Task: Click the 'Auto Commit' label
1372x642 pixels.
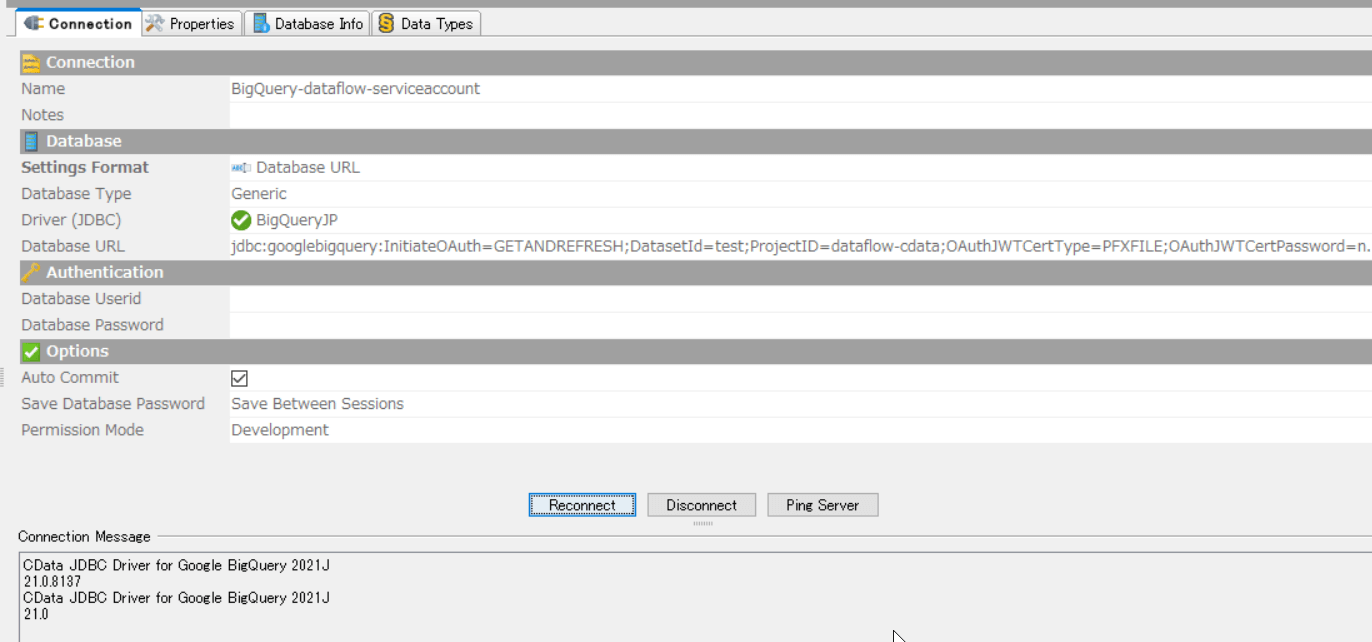Action: pos(70,378)
